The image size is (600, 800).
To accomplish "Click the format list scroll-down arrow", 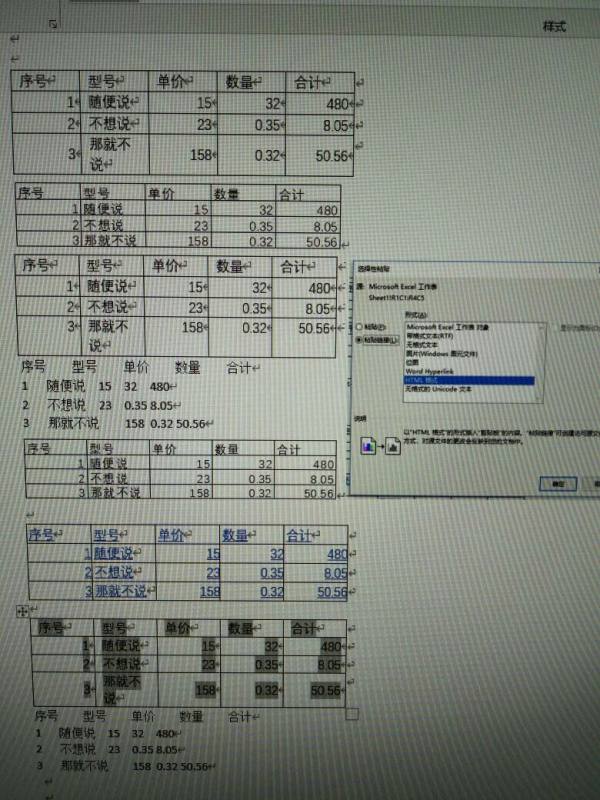I will click(x=540, y=397).
